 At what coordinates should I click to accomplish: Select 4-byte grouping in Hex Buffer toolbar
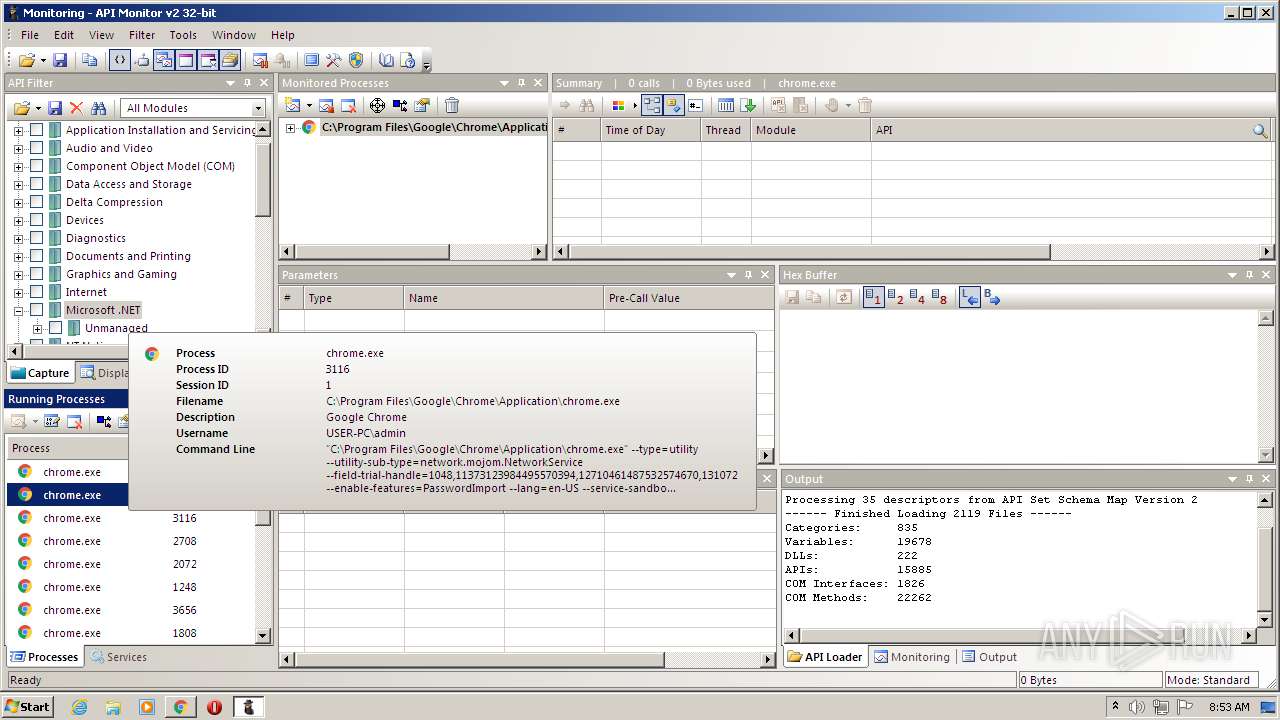point(917,297)
